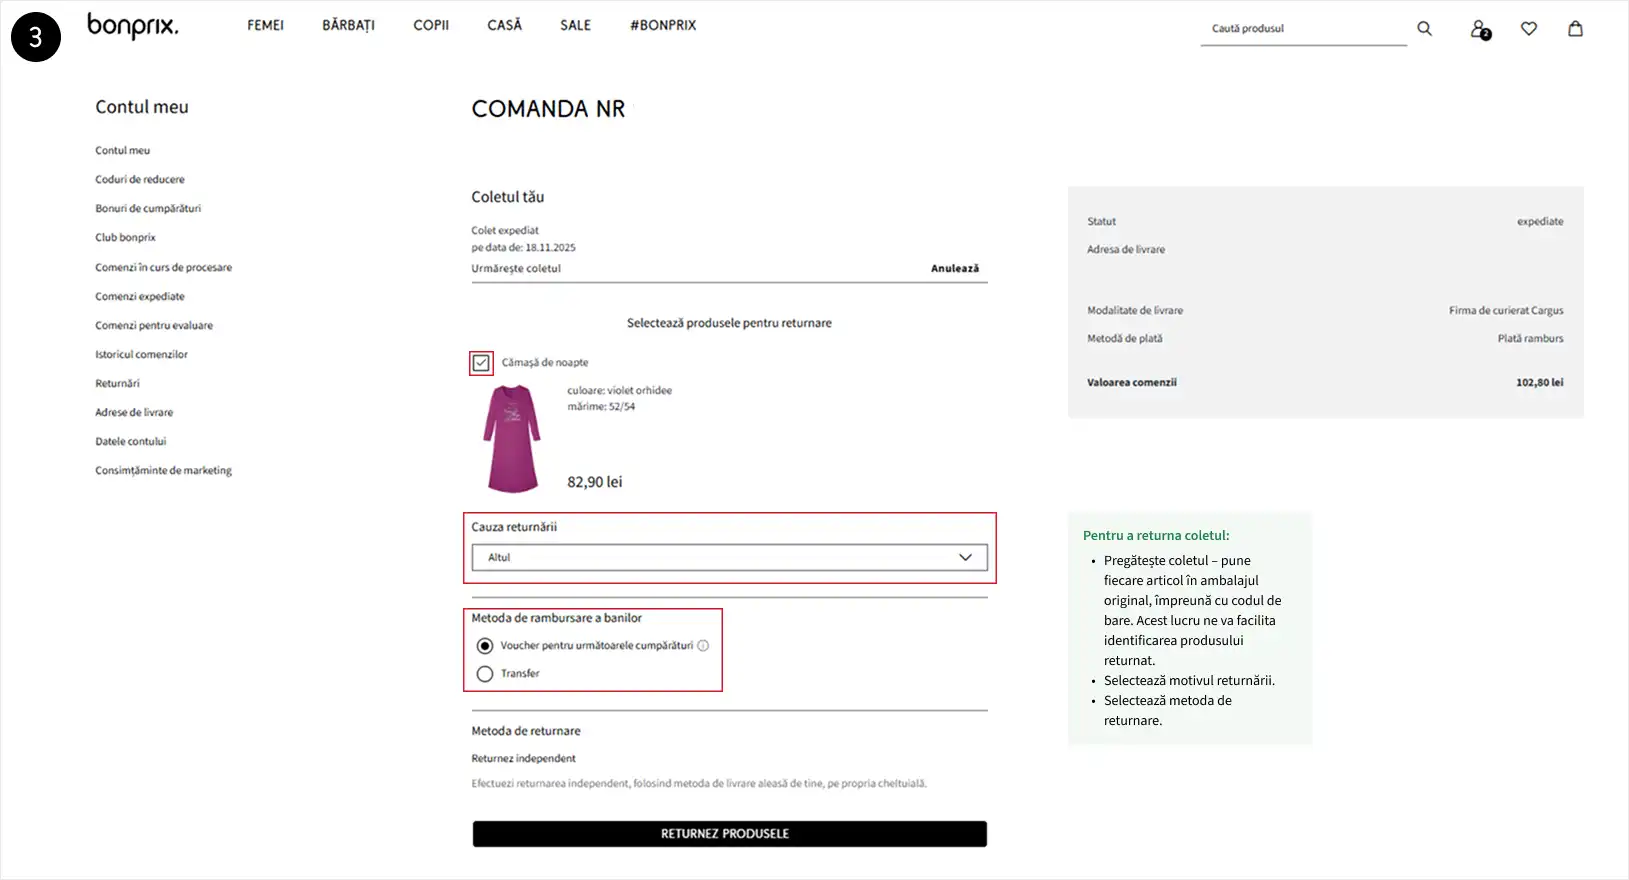Open the BĂRBAȚI menu
The width and height of the screenshot is (1629, 880).
coord(348,26)
